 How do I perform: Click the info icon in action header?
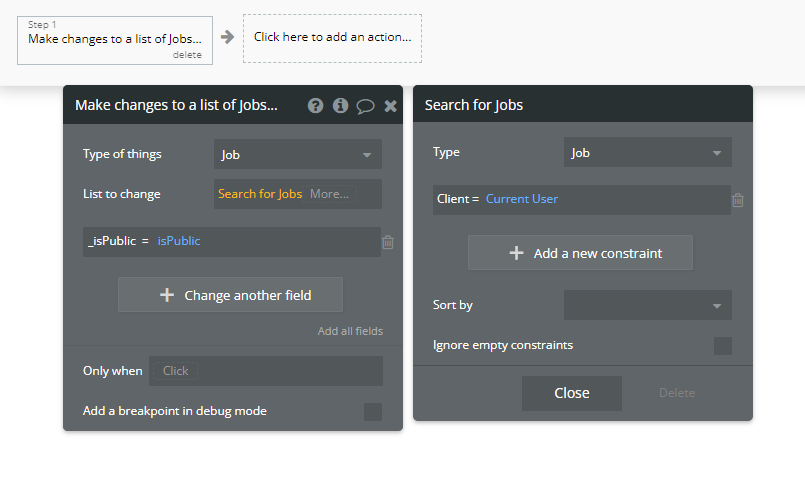click(x=340, y=105)
